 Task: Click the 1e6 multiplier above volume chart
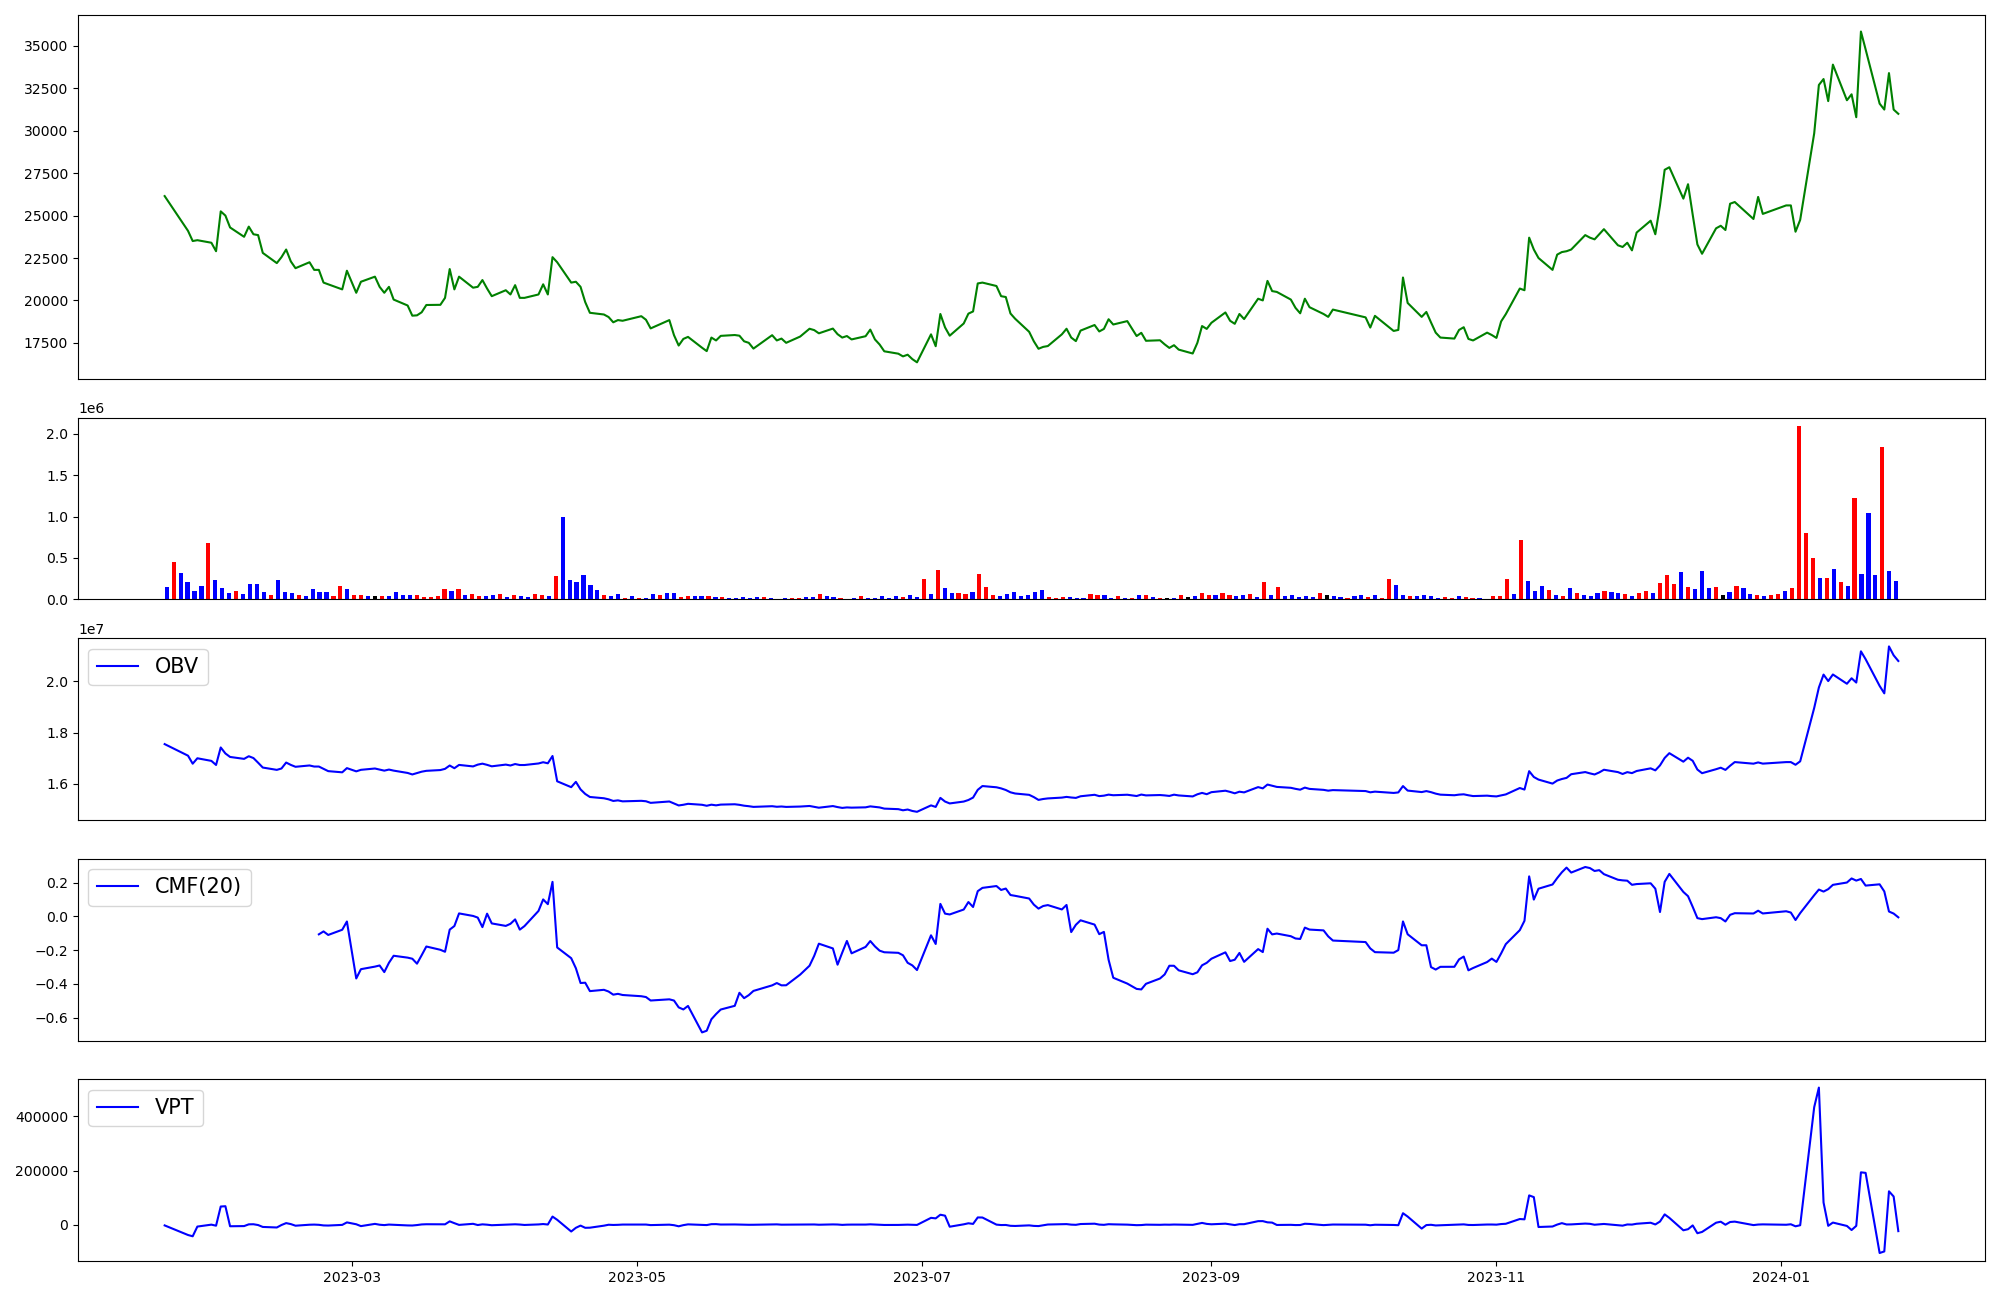pyautogui.click(x=91, y=409)
